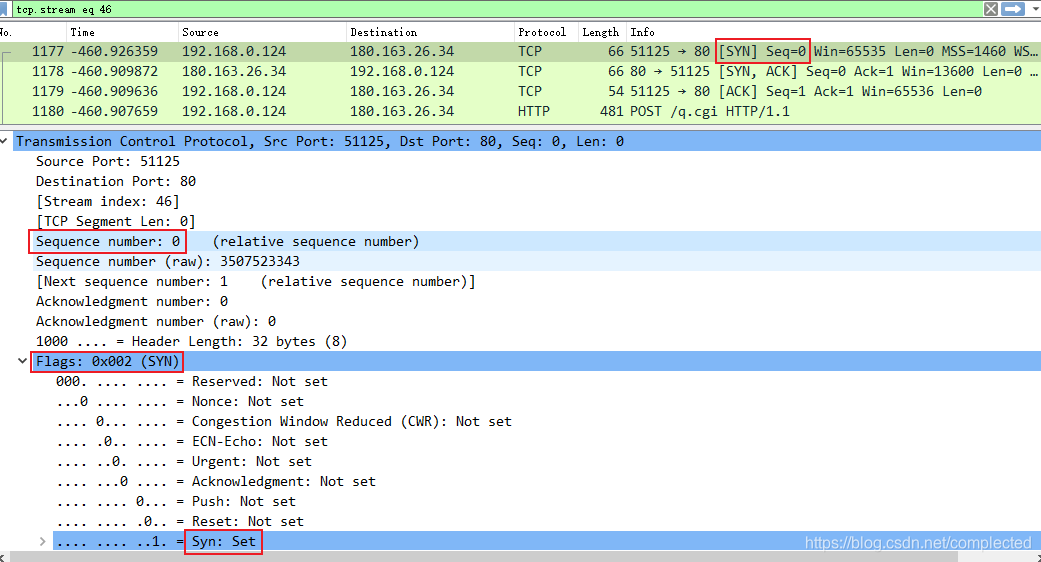Select ECN-Echo: Not set flag
Screen dimensions: 1041x562
pyautogui.click(x=192, y=441)
